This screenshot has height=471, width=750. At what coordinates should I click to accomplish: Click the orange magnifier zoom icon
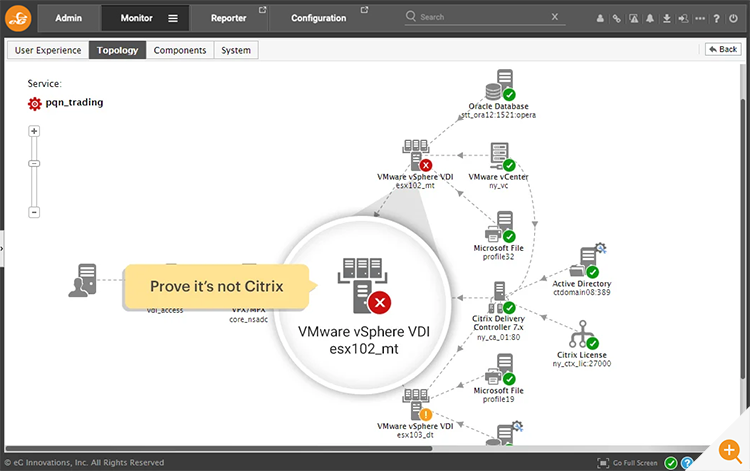click(x=730, y=450)
